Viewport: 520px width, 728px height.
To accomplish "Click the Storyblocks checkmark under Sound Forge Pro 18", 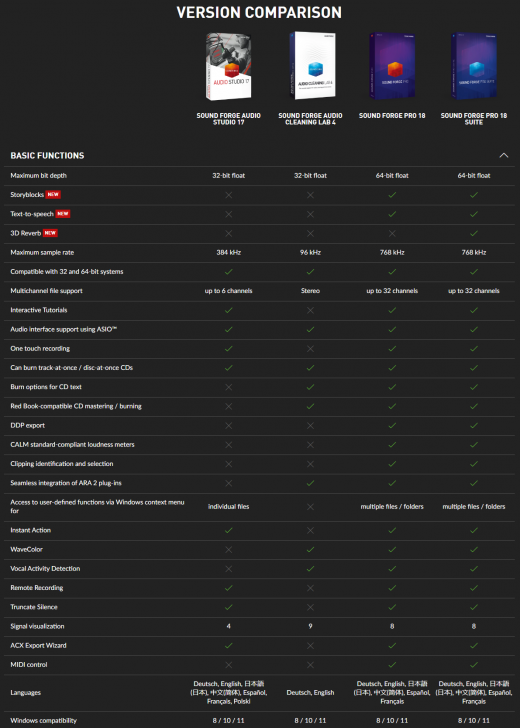I will point(392,195).
